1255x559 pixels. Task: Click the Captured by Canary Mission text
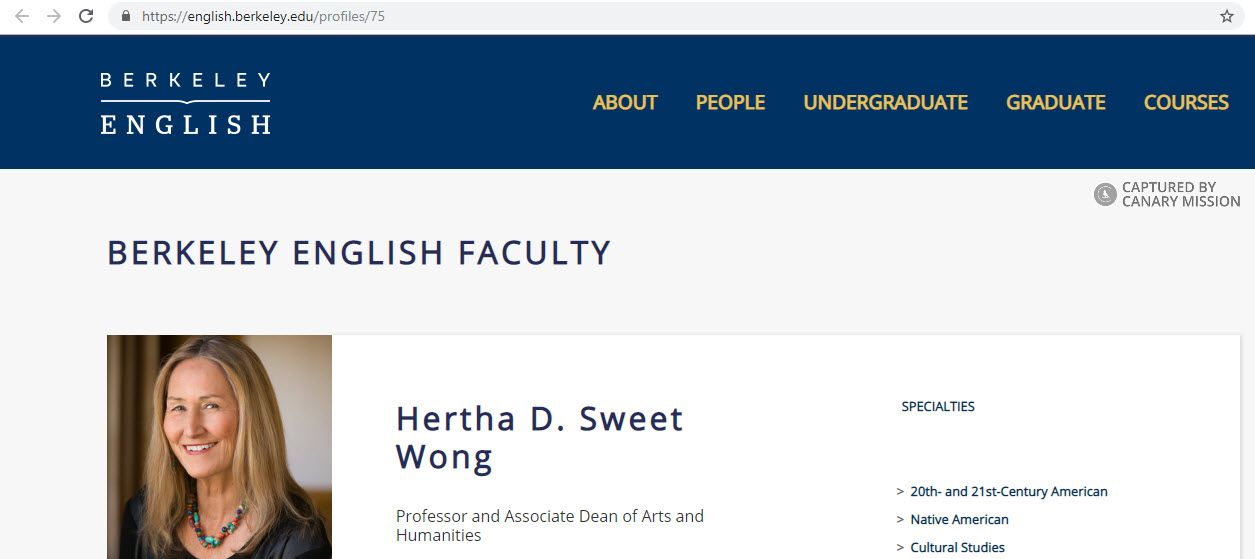pos(1180,195)
